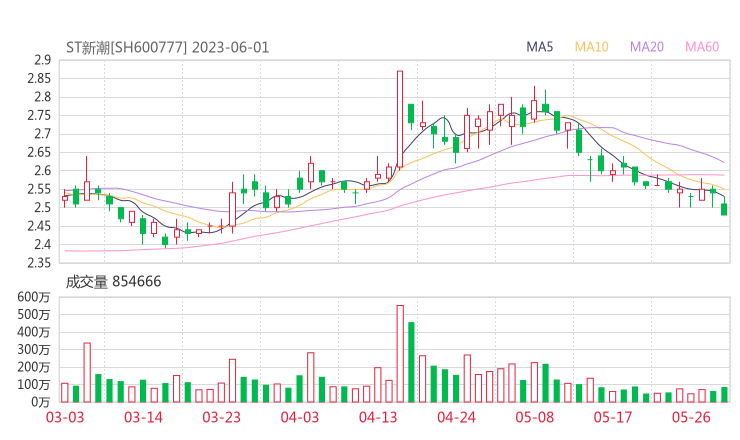The width and height of the screenshot is (740, 440).
Task: Click the 03-14 date axis label
Action: click(143, 417)
